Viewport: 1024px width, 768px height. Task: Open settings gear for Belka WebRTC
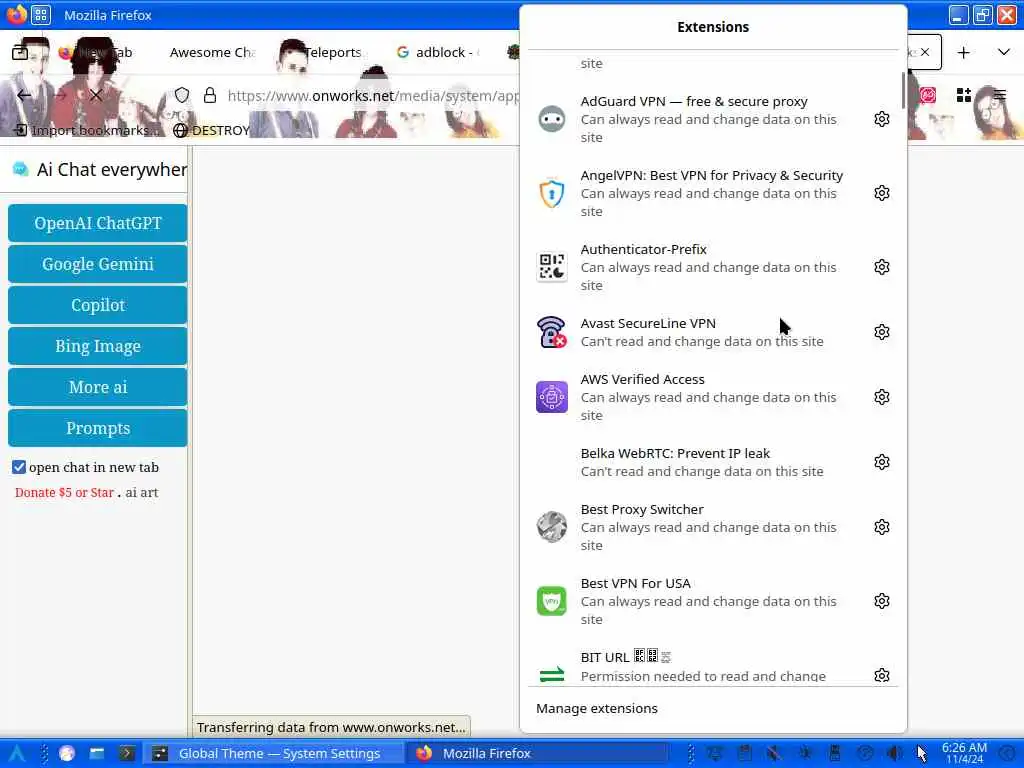pos(882,462)
